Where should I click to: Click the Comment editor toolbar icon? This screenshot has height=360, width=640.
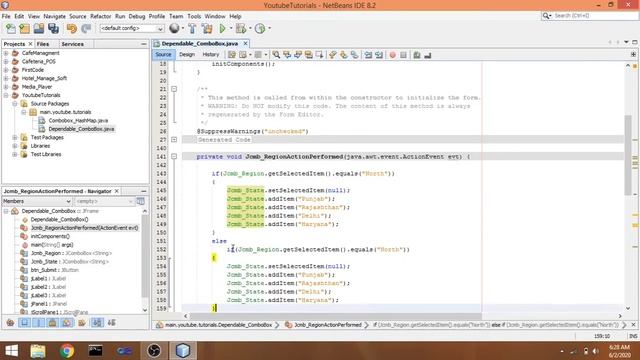(x=417, y=55)
